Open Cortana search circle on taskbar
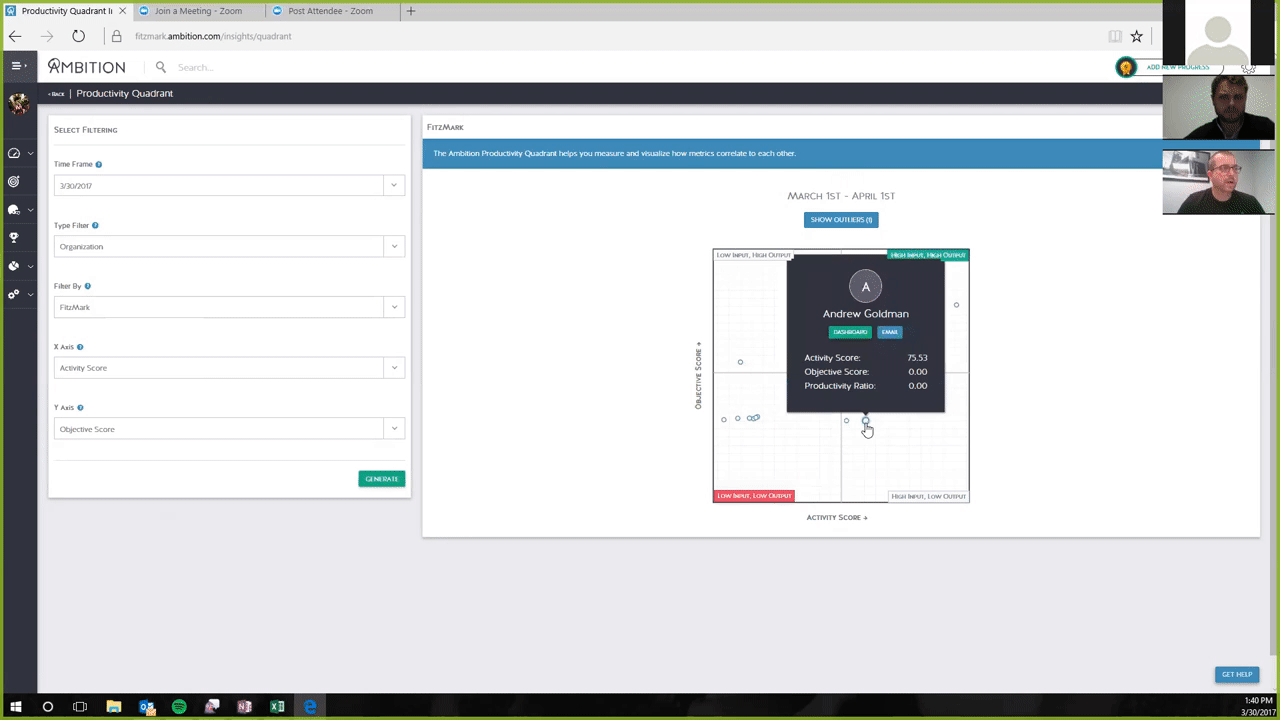Image resolution: width=1280 pixels, height=720 pixels. (47, 707)
